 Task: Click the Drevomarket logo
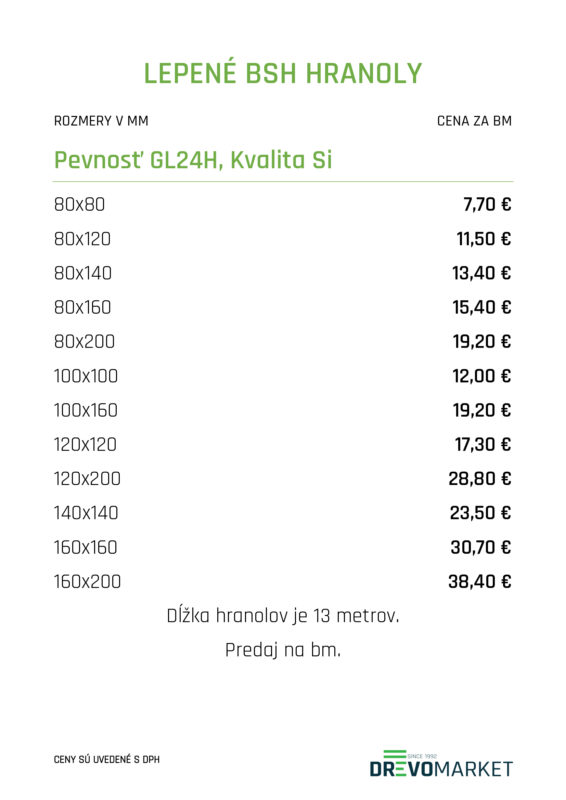pyautogui.click(x=441, y=764)
